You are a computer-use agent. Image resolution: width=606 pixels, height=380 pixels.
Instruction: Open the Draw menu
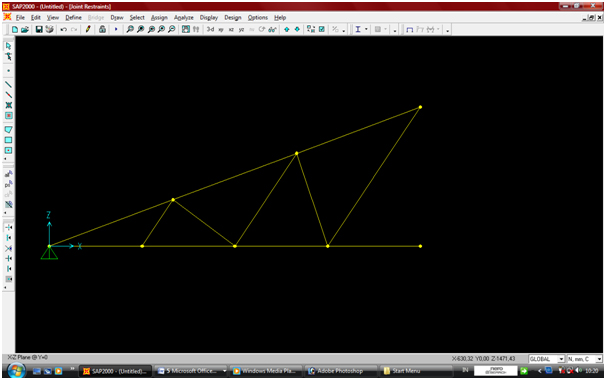point(117,17)
